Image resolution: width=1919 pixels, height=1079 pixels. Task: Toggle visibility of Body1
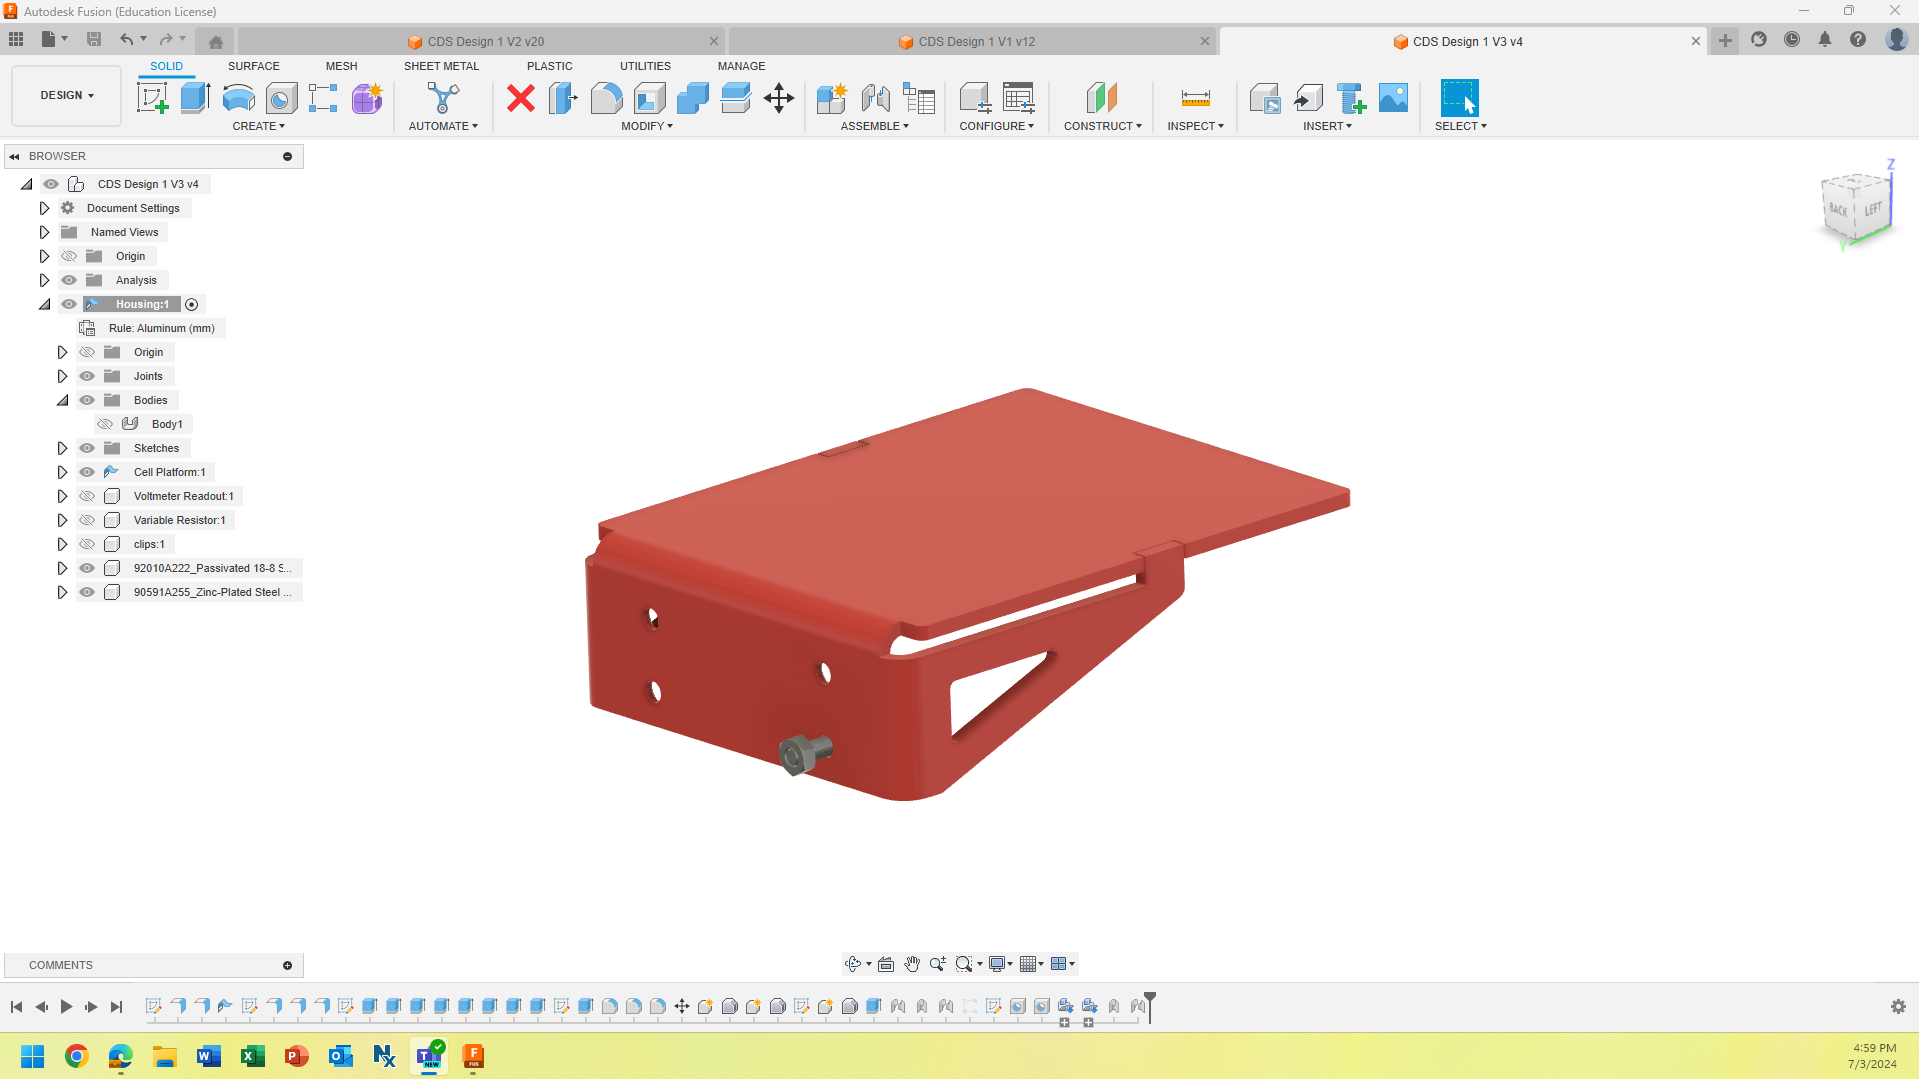[x=105, y=424]
